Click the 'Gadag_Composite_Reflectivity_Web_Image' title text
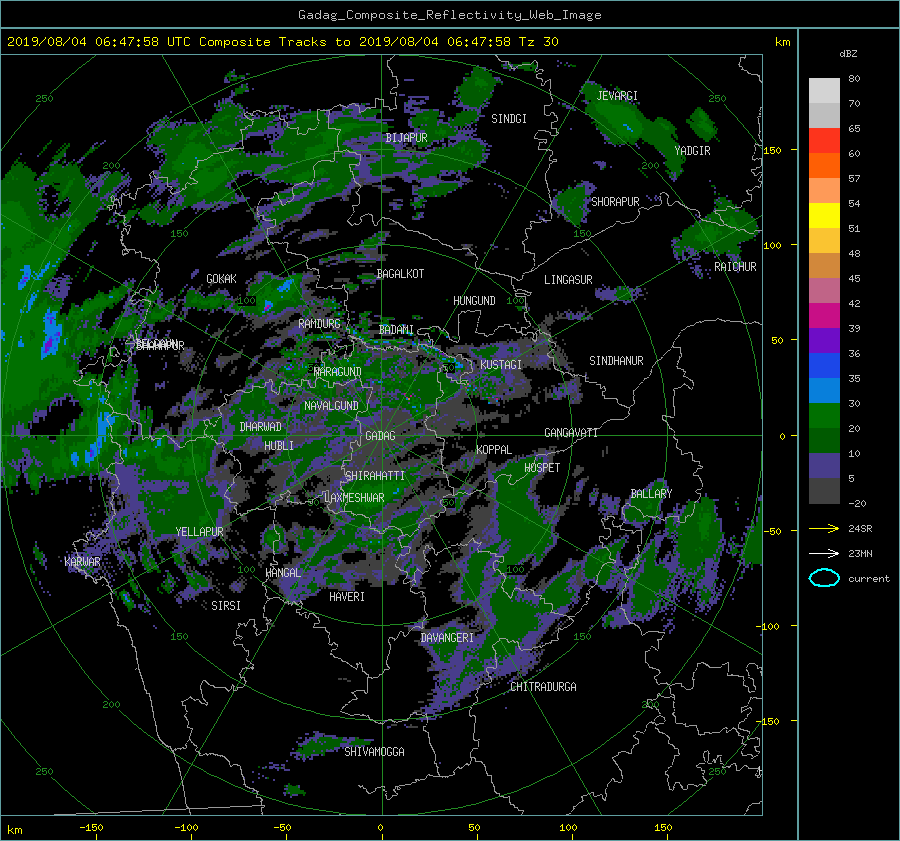The width and height of the screenshot is (900, 841). tap(449, 15)
